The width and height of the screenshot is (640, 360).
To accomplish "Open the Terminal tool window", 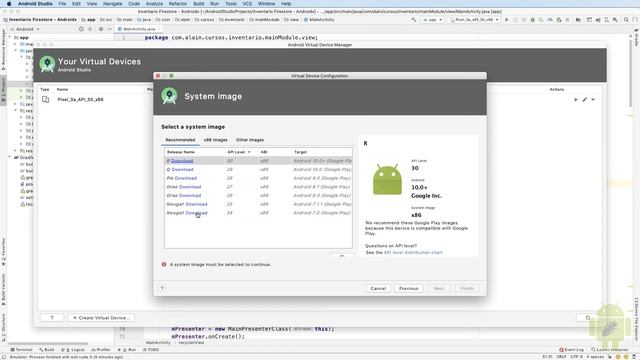I will [21, 350].
